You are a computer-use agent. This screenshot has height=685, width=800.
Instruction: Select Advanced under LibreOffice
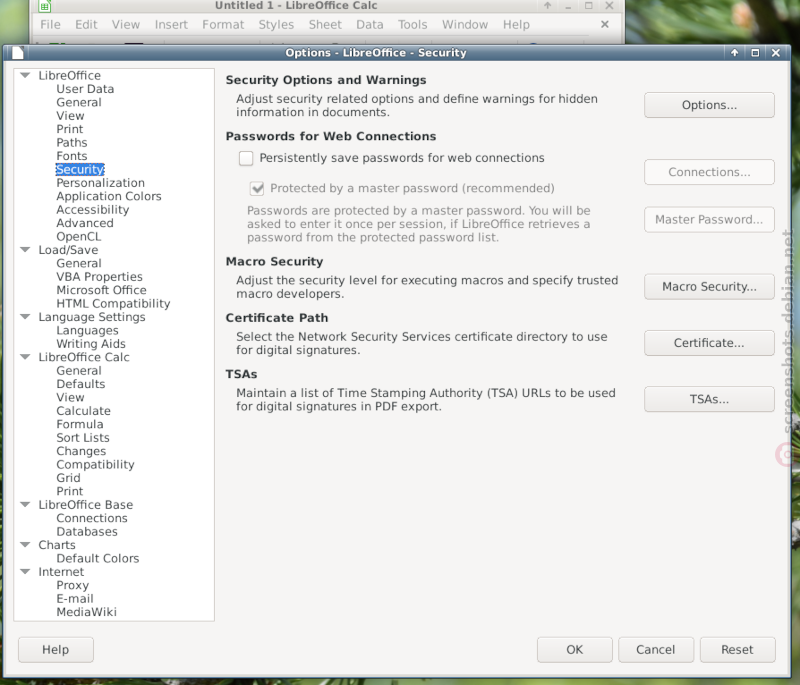tap(85, 223)
